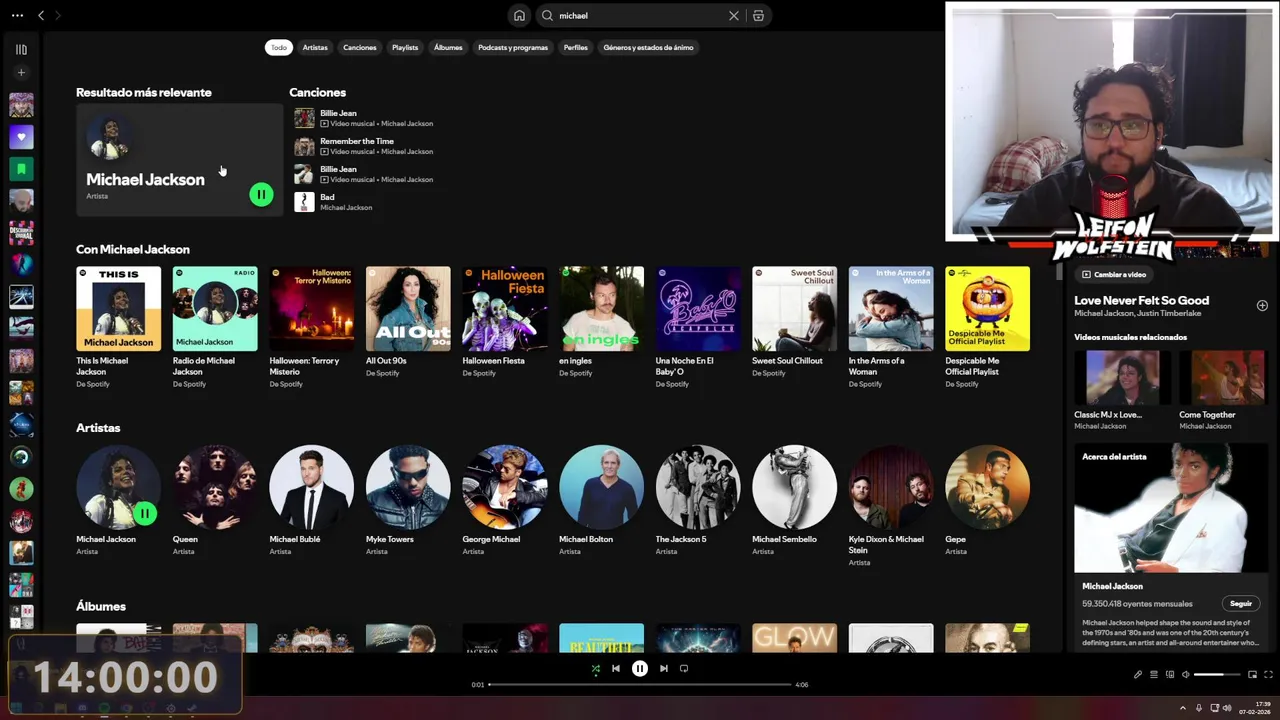Screen dimensions: 1280x720
Task: Toggle shuffle in the player bar
Action: coord(595,669)
